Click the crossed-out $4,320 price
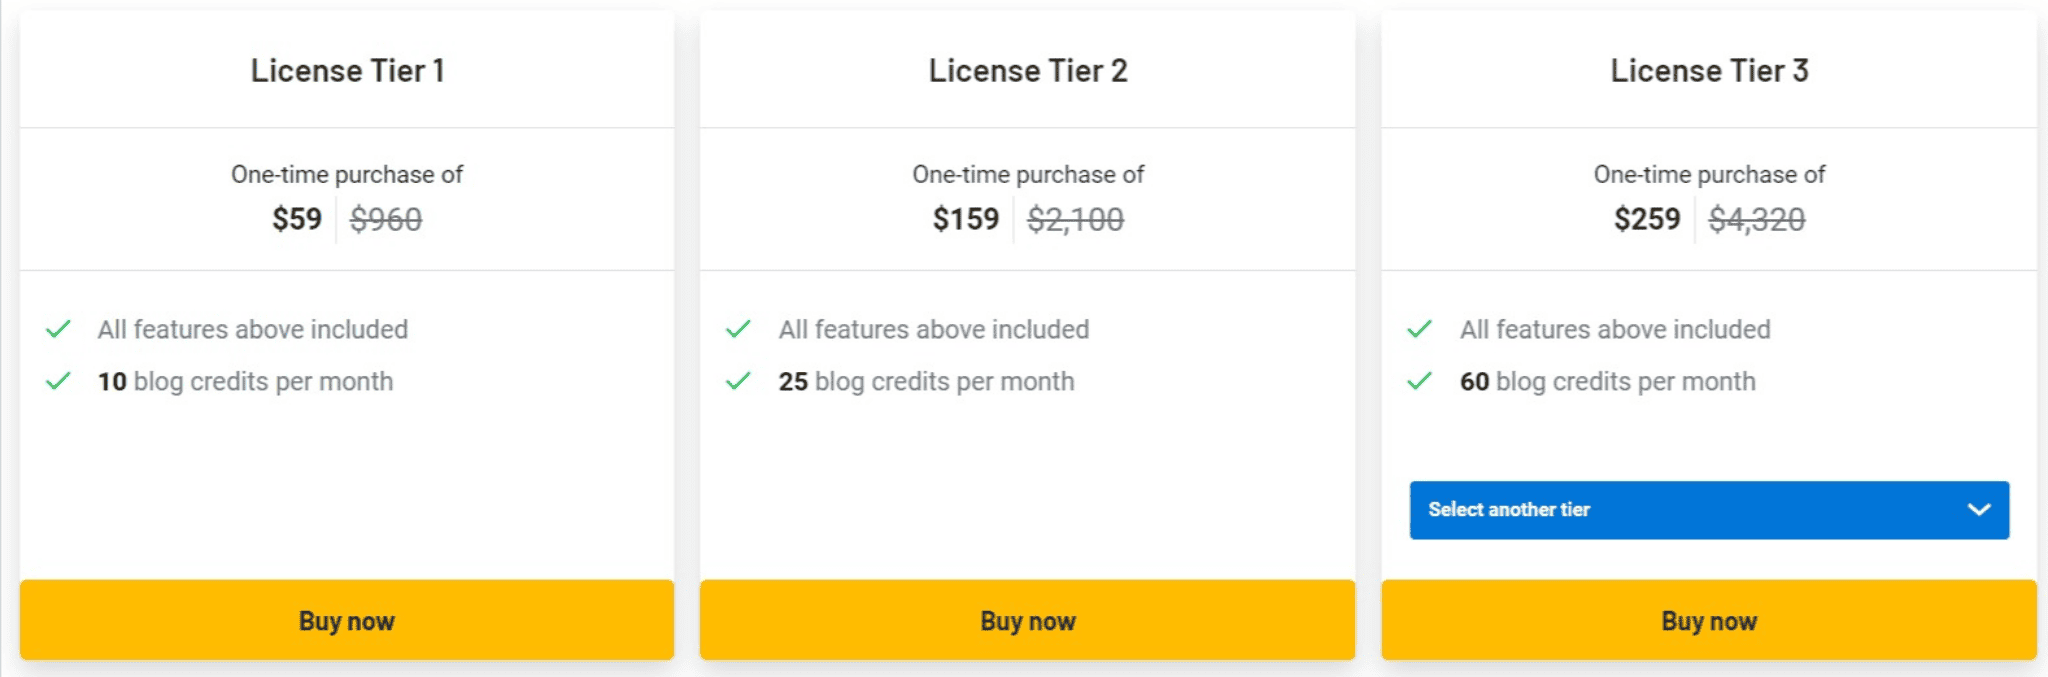The image size is (2048, 677). click(x=1757, y=219)
